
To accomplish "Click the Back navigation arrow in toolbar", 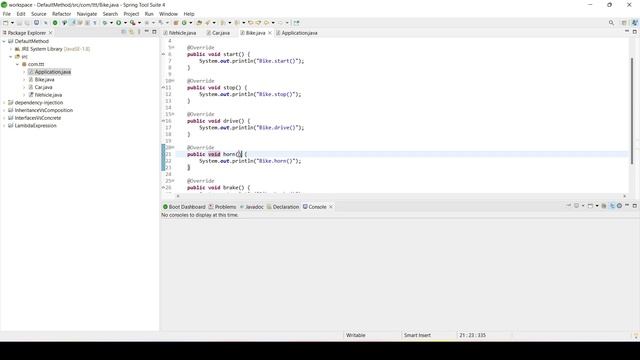I will pyautogui.click(x=266, y=23).
